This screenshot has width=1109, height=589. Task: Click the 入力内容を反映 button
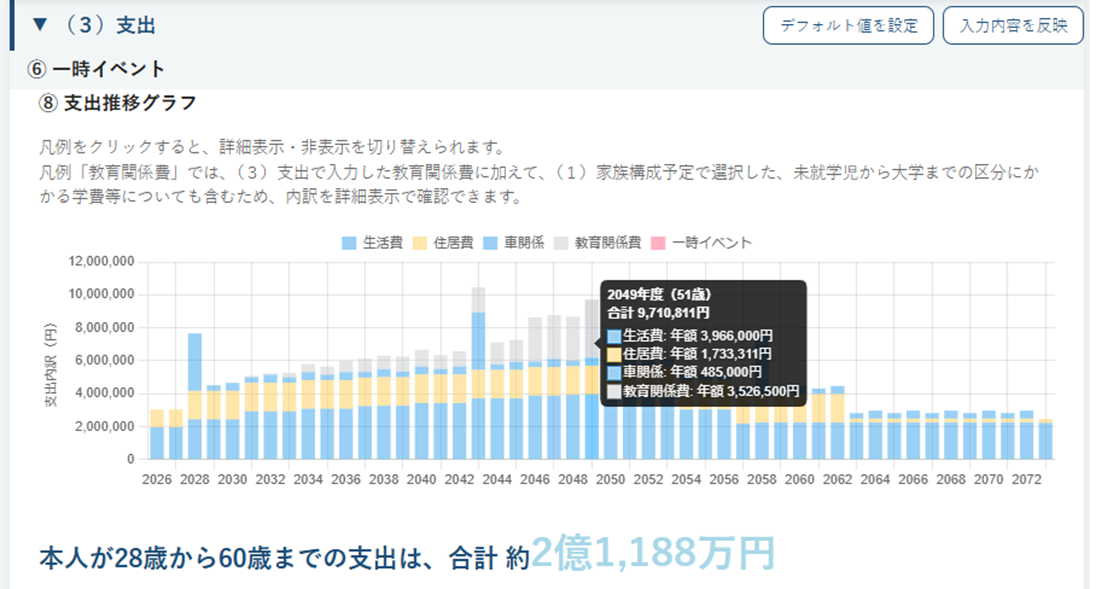(1013, 25)
